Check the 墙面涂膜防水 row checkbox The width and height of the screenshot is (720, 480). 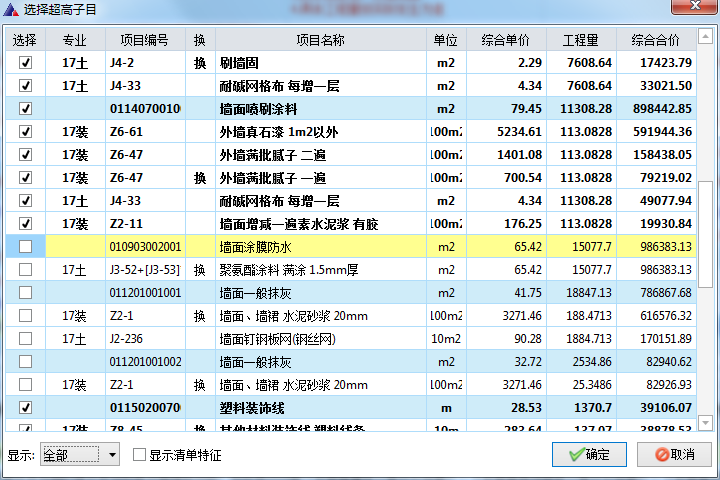coord(25,247)
